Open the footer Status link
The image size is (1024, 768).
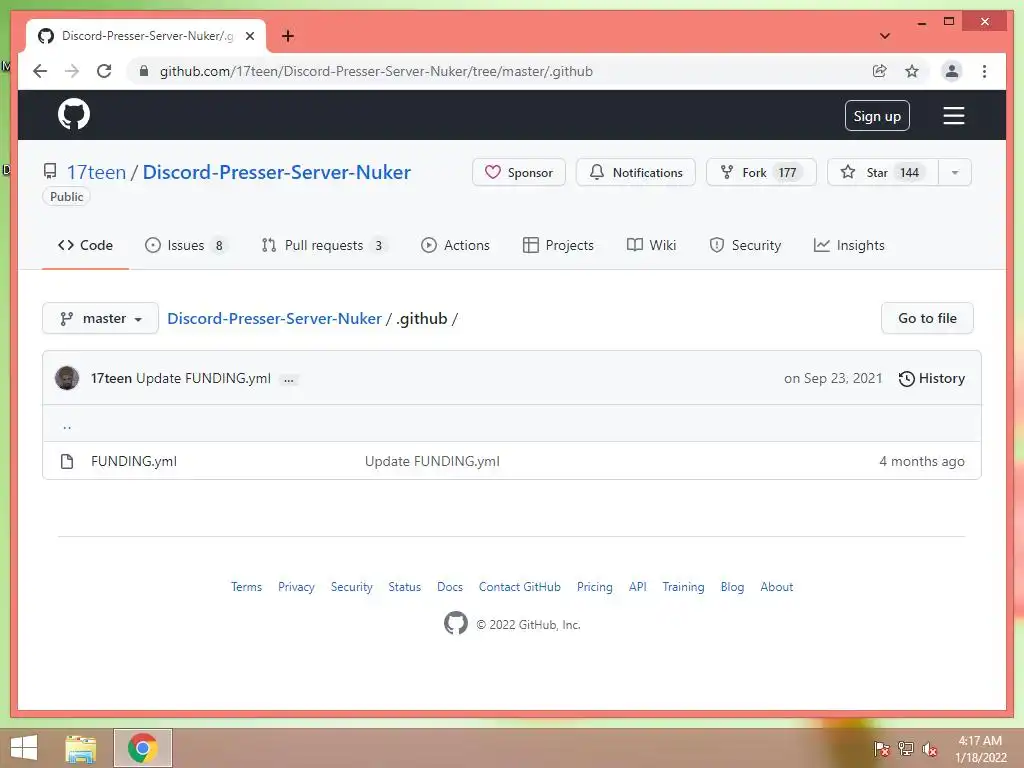tap(404, 586)
